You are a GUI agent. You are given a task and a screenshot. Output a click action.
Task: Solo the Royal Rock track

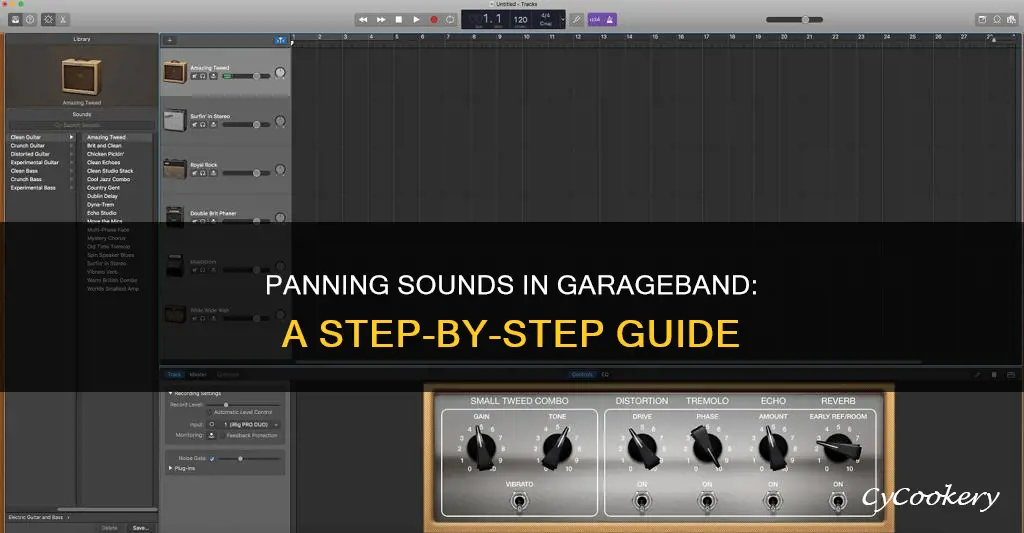pyautogui.click(x=203, y=173)
